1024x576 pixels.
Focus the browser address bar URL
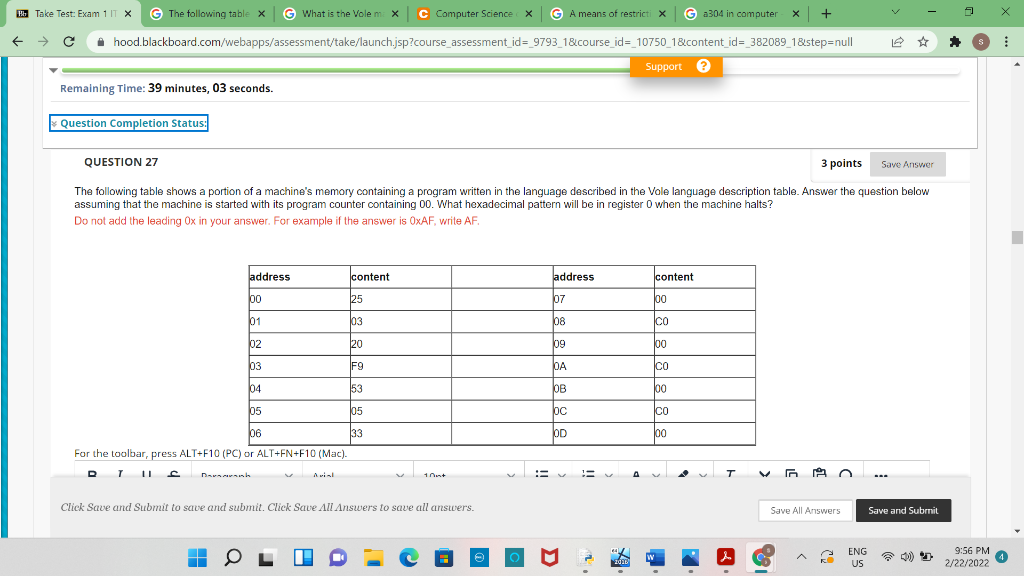483,42
